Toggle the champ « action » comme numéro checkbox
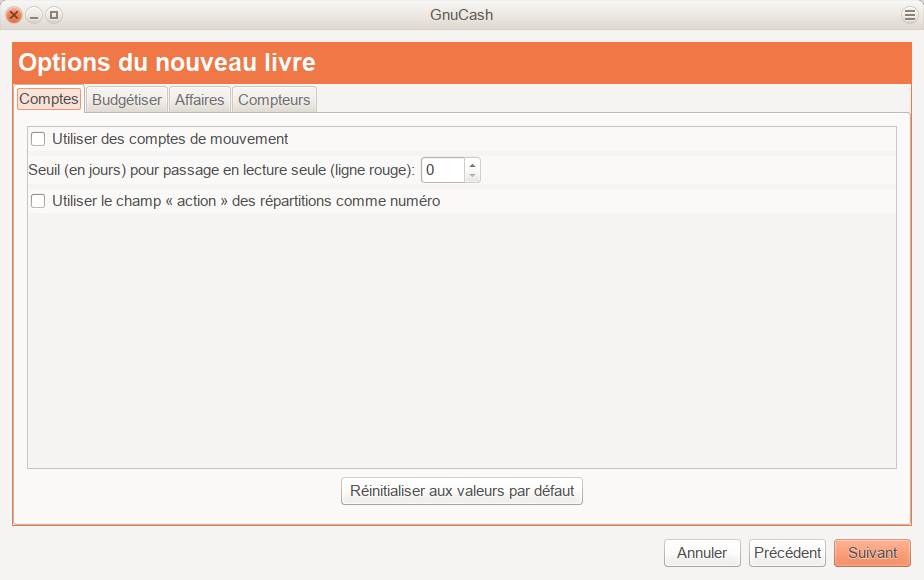The height and width of the screenshot is (580, 924). point(39,201)
